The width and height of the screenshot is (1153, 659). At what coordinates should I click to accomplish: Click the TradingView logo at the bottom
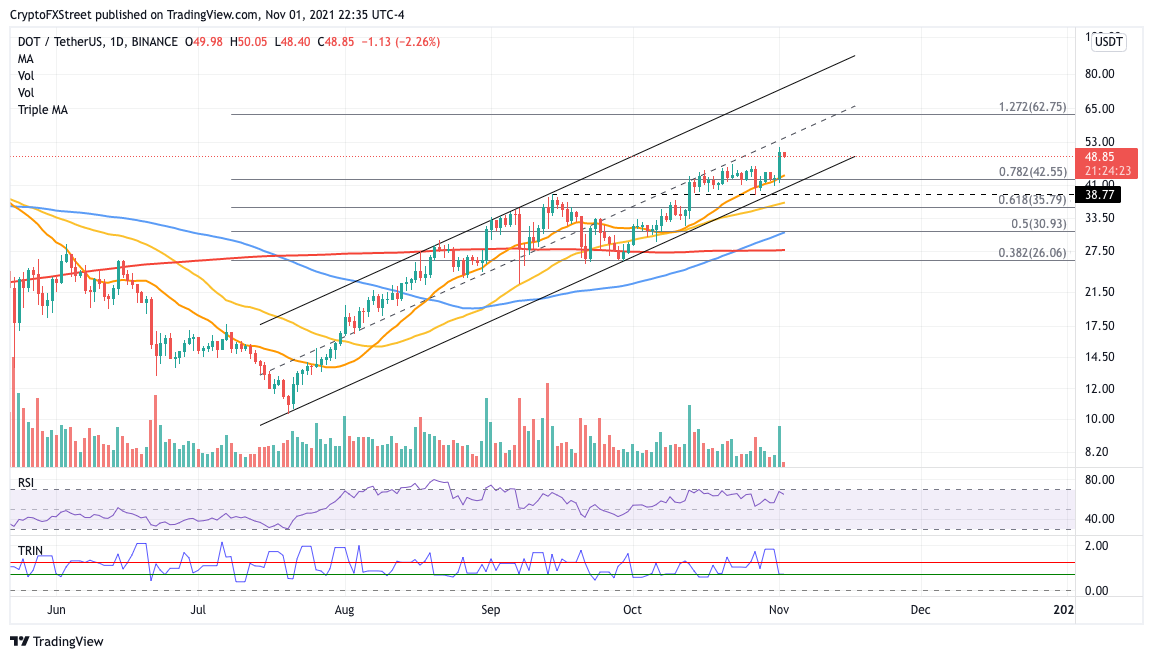click(57, 641)
